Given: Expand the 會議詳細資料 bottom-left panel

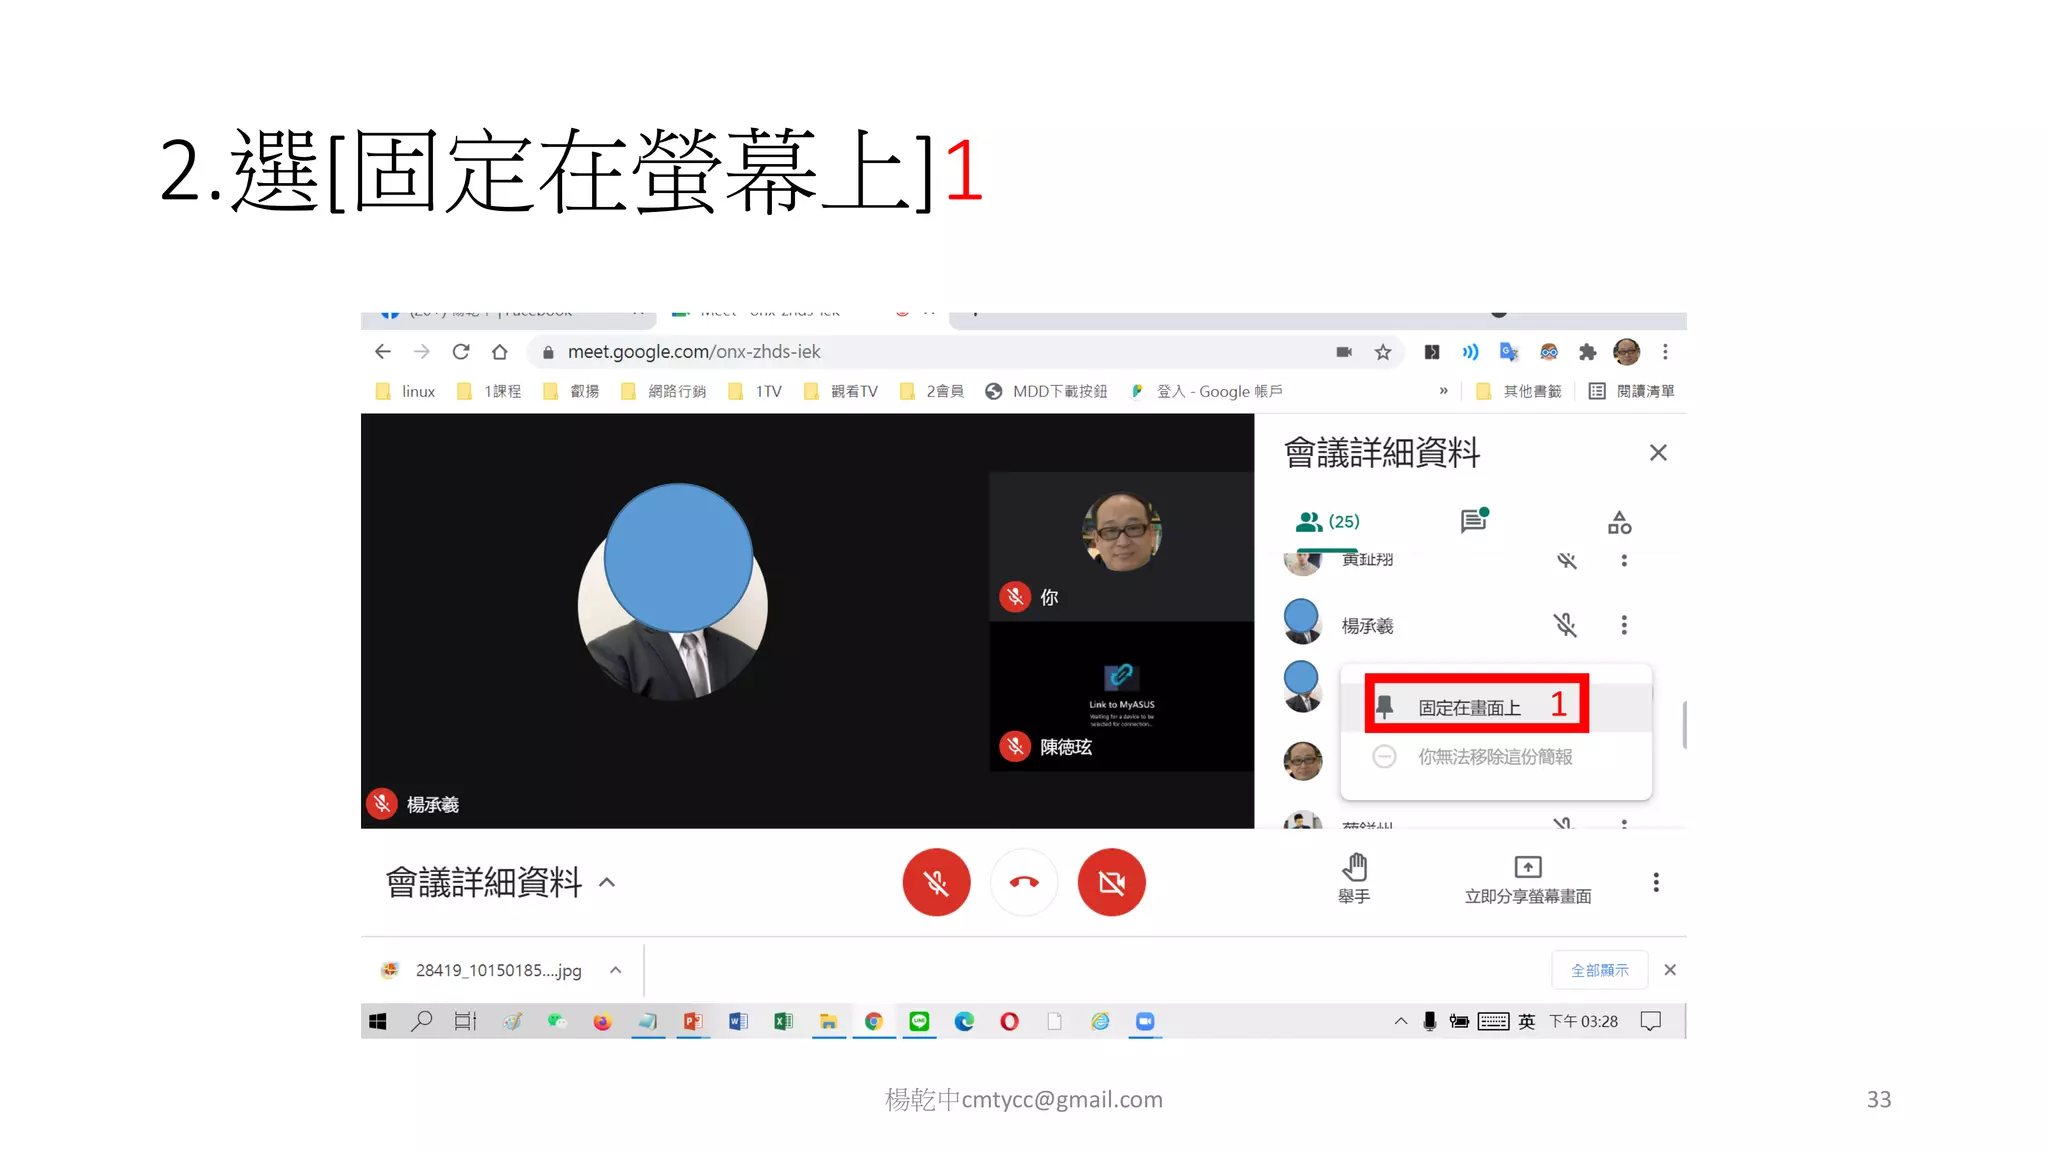Looking at the screenshot, I should 500,882.
